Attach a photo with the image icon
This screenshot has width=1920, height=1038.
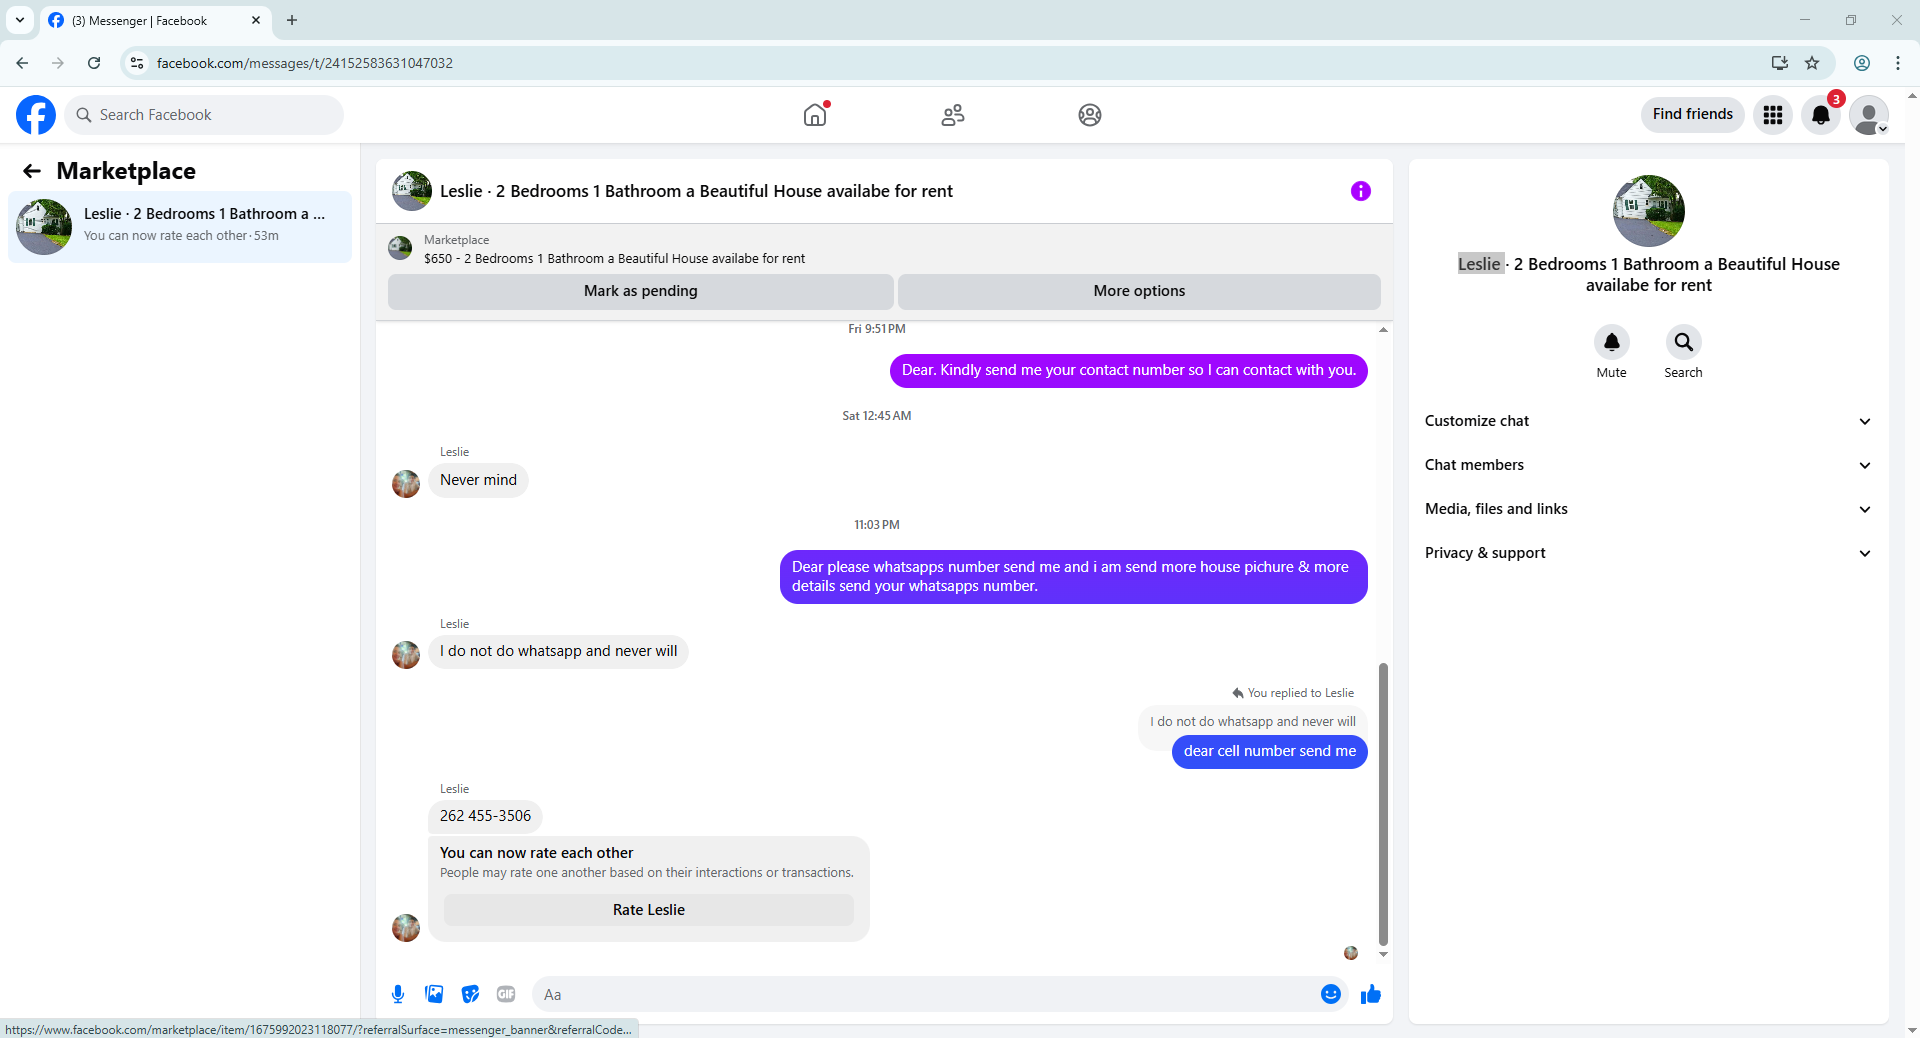point(434,994)
